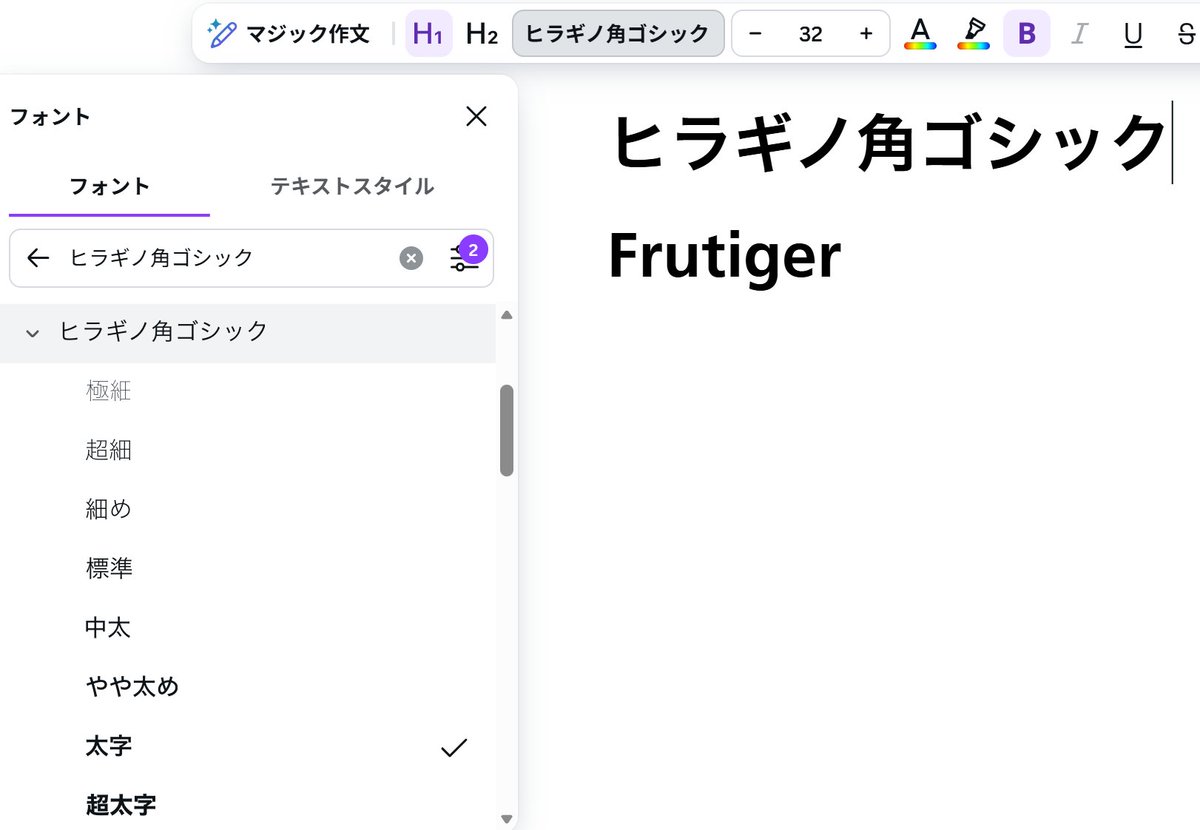Toggle strikethrough formatting
1200x830 pixels.
[x=1185, y=34]
